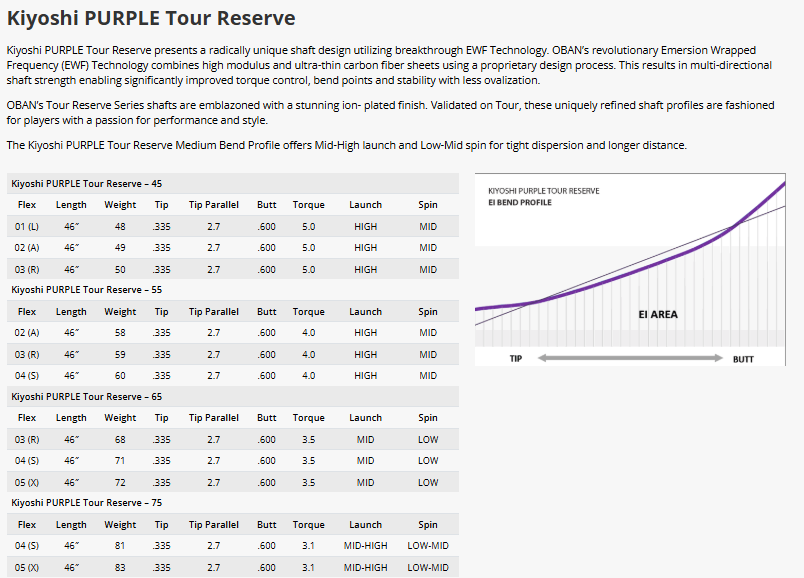This screenshot has height=578, width=804.
Task: Click the "Spin" column header in the 75 table
Action: click(428, 525)
